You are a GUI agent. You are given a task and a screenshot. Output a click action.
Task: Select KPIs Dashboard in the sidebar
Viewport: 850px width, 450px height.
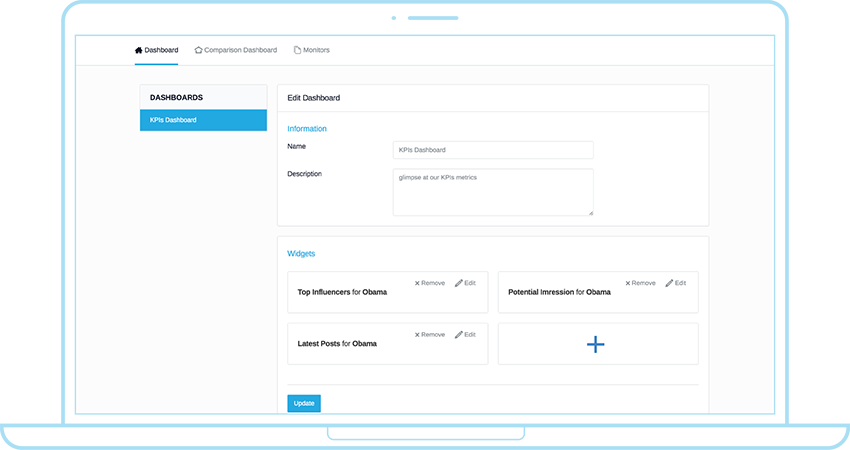pyautogui.click(x=203, y=120)
